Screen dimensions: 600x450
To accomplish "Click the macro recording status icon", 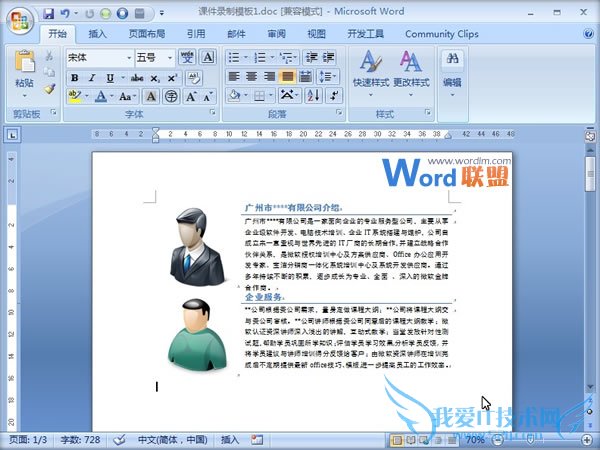I will click(257, 440).
